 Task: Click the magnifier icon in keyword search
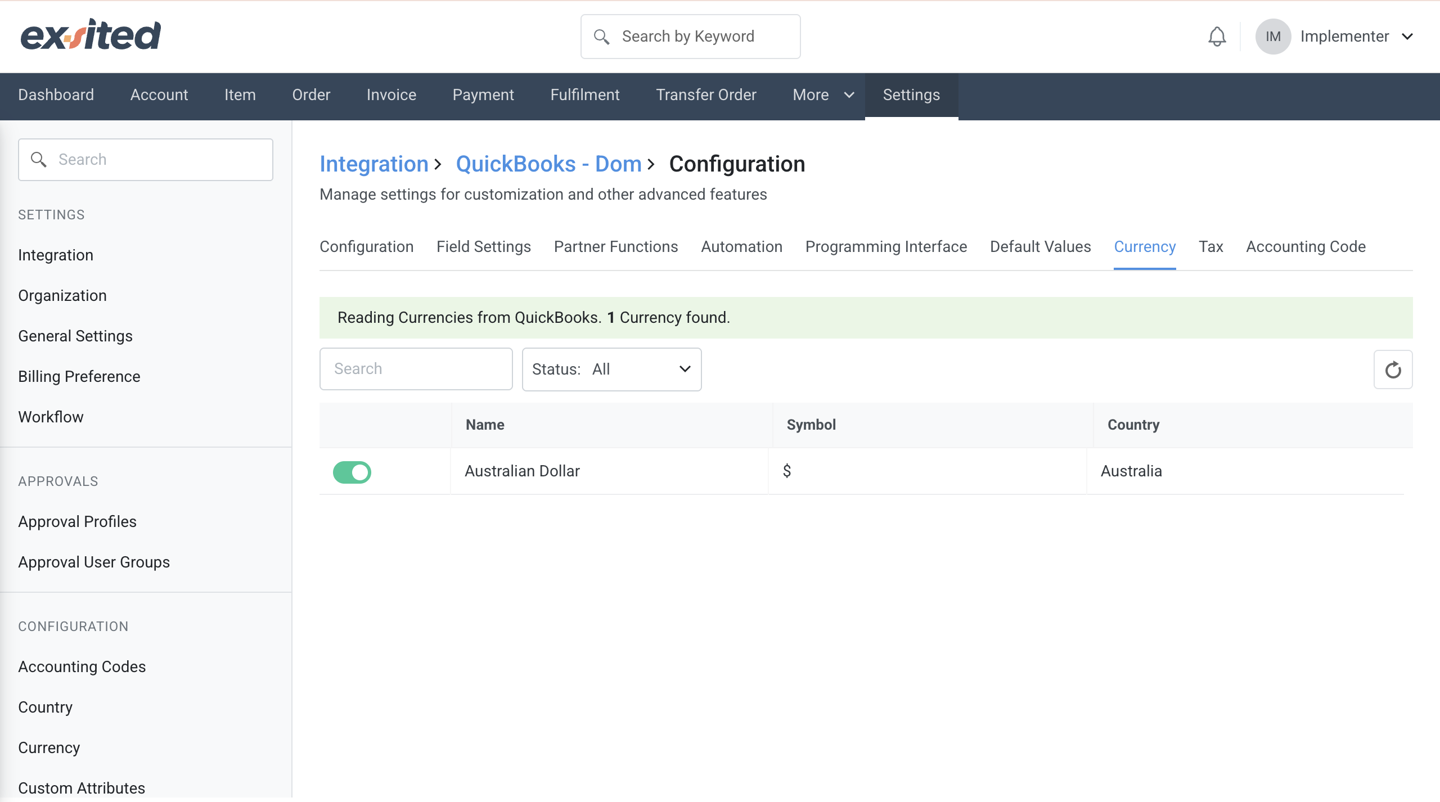[x=601, y=37]
